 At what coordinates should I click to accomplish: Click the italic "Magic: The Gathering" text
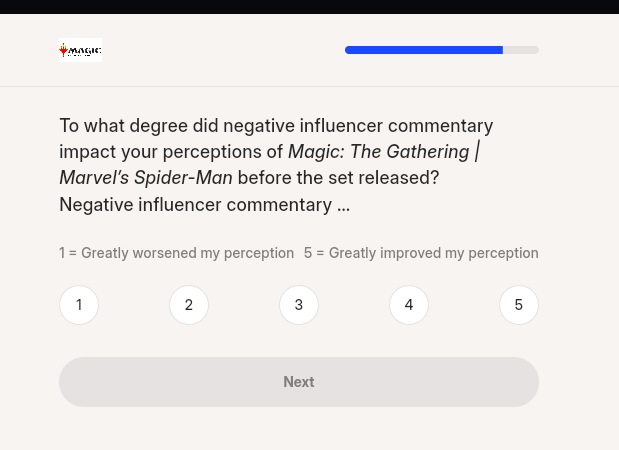(x=379, y=152)
